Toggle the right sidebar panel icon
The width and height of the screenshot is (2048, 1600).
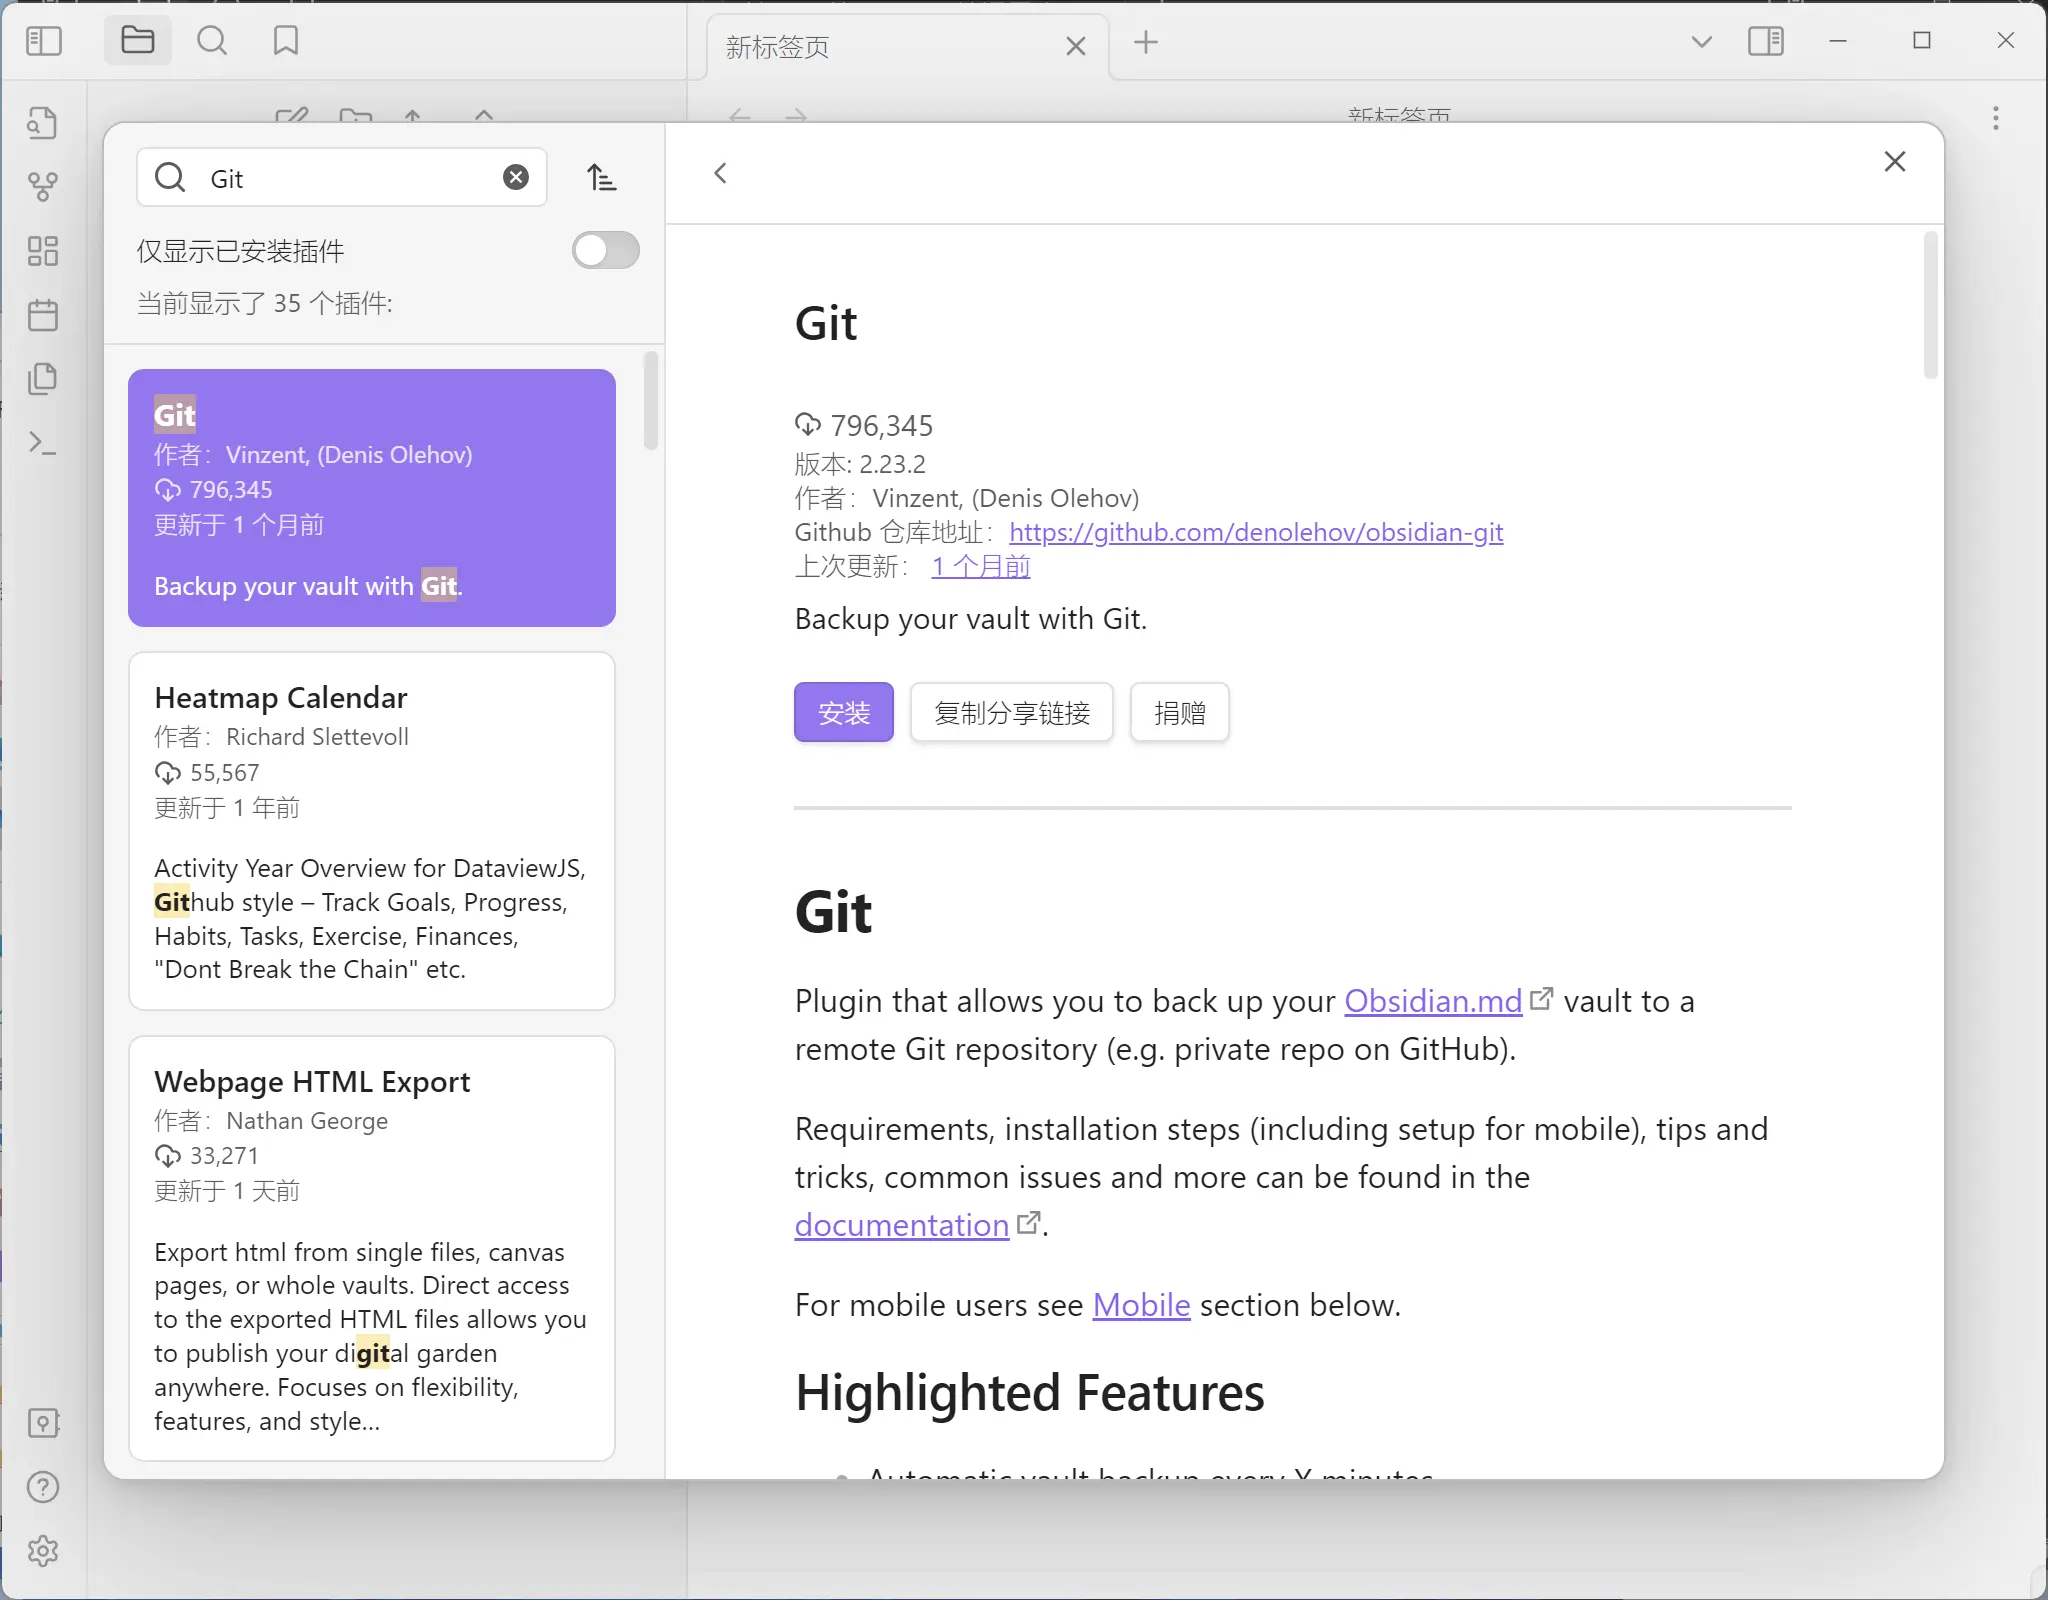(1765, 41)
